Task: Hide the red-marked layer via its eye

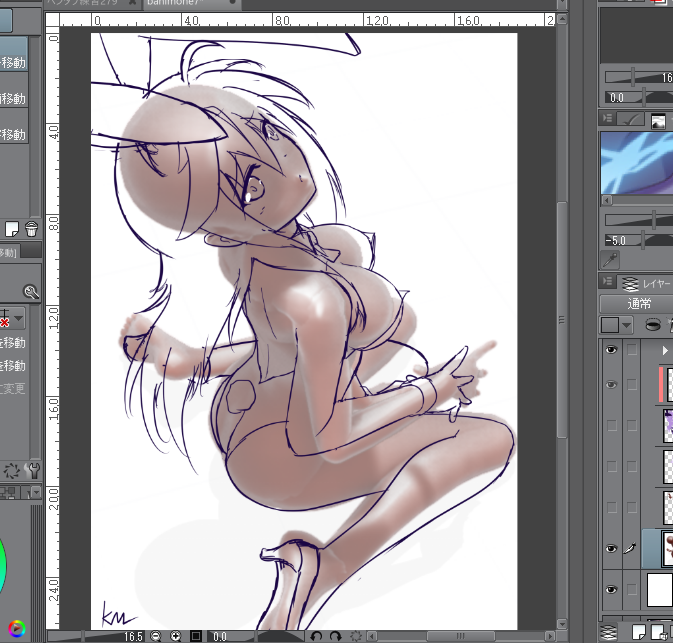Action: pyautogui.click(x=611, y=385)
